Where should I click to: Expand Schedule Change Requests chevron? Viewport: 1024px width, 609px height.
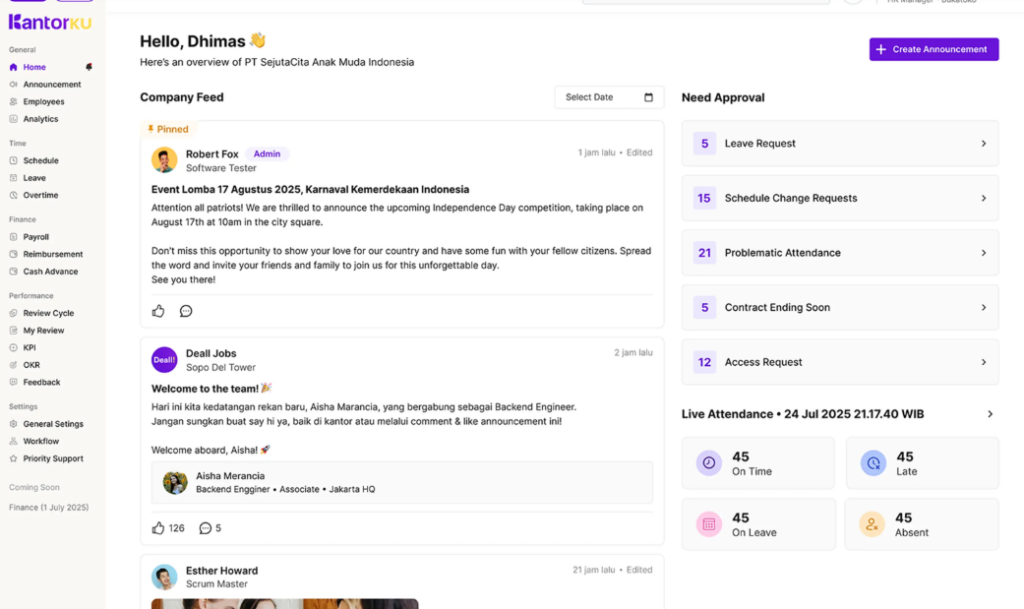pyautogui.click(x=984, y=198)
